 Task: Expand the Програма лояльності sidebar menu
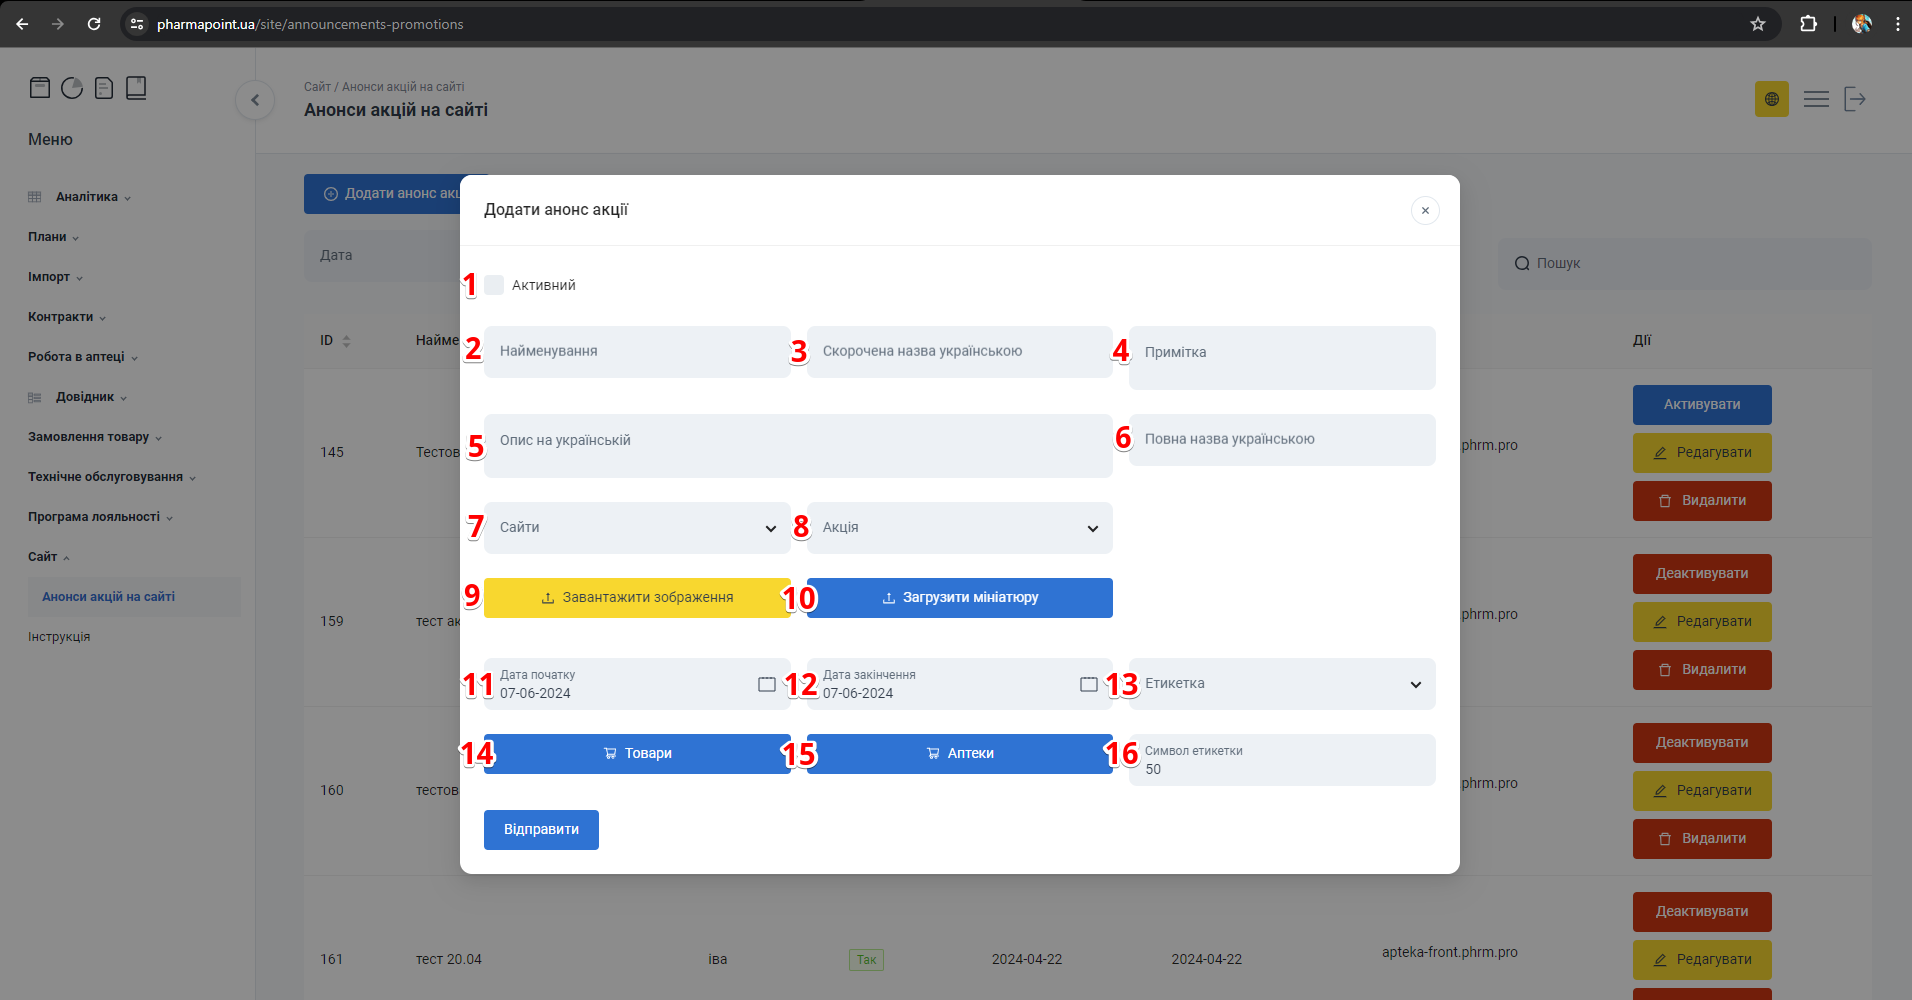click(94, 517)
